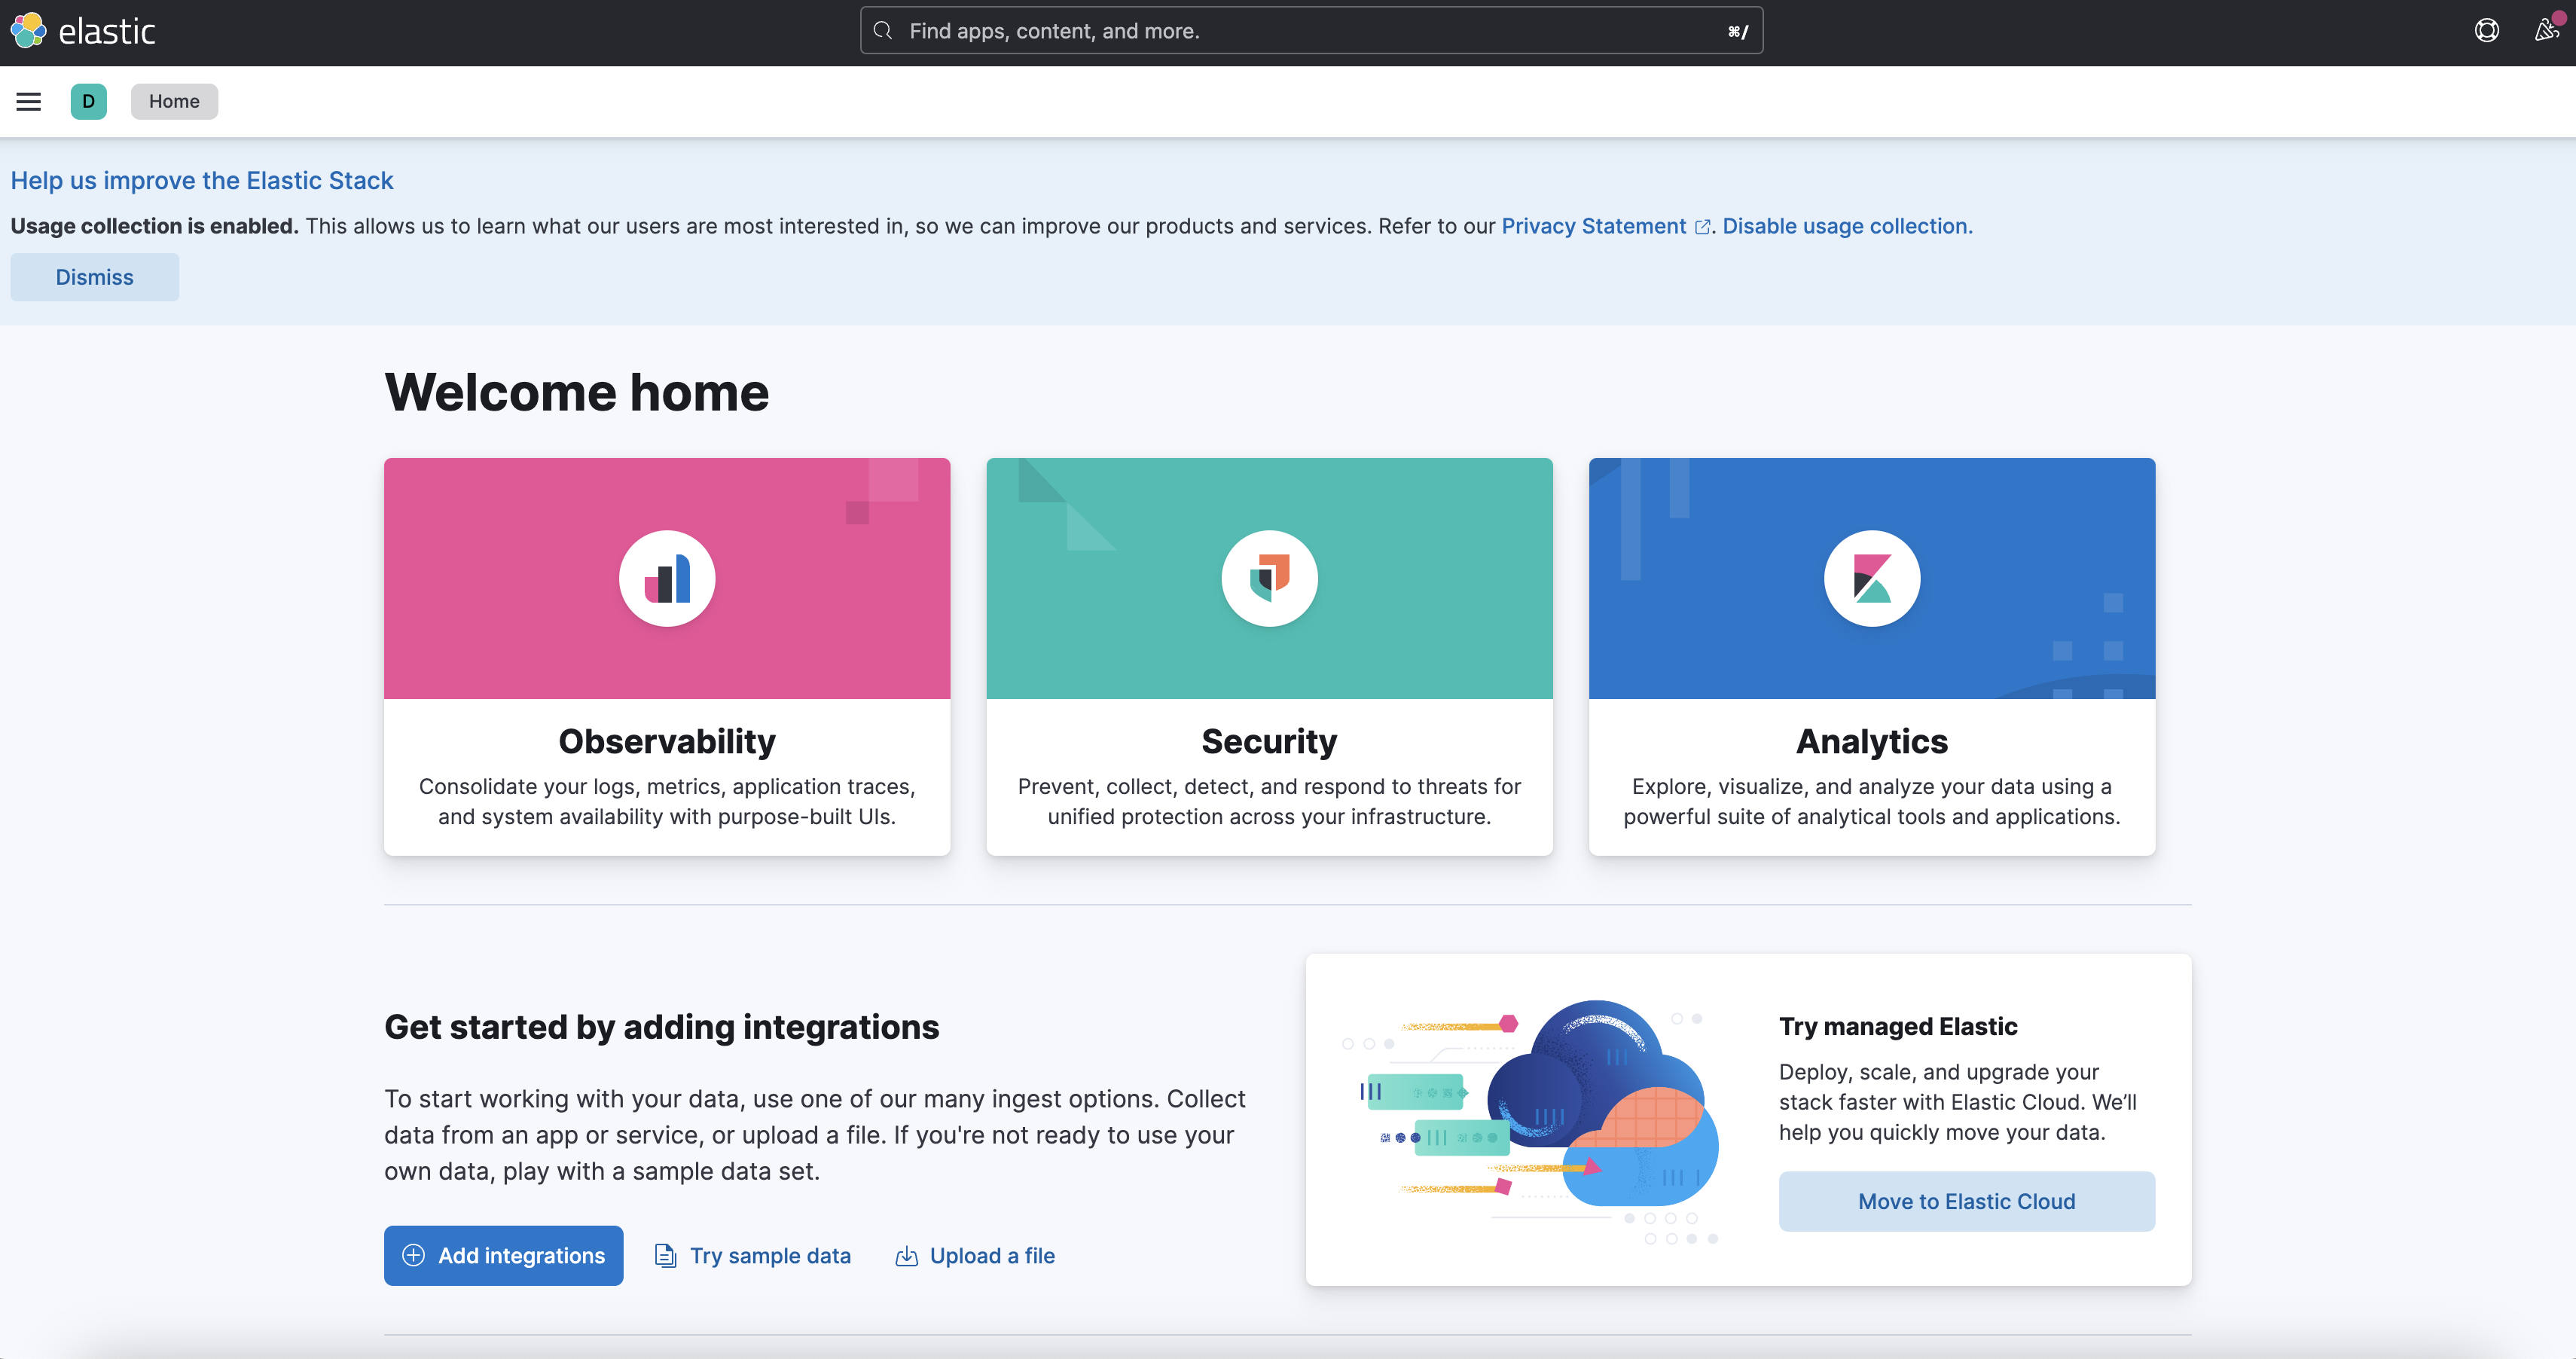This screenshot has height=1359, width=2576.
Task: Click the Try sample data document icon
Action: click(665, 1255)
